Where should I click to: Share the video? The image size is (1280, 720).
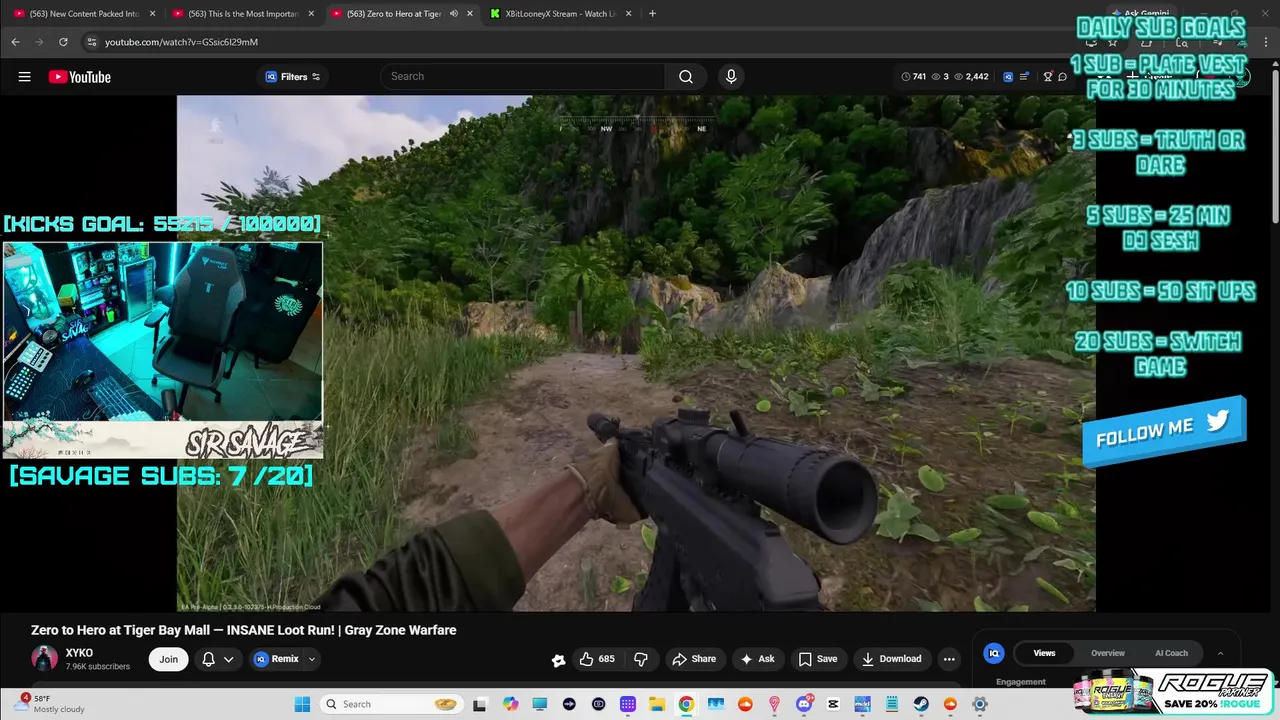[694, 659]
